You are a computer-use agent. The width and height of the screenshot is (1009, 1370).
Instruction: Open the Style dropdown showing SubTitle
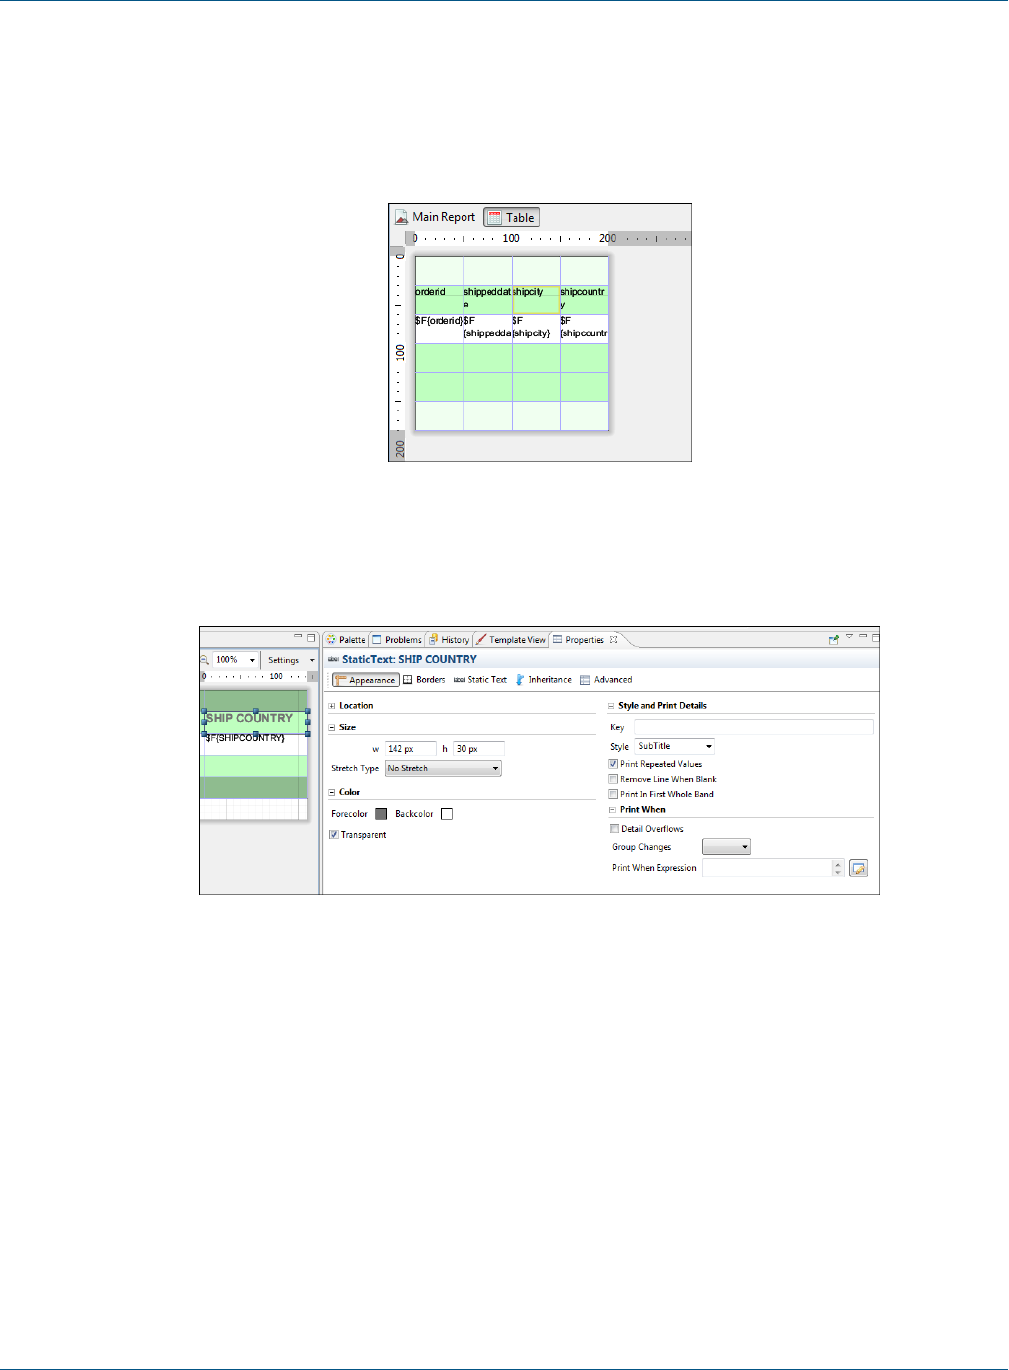tap(675, 746)
